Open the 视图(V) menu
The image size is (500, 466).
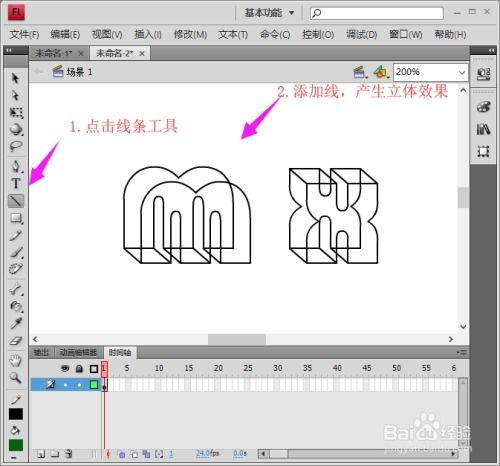[x=107, y=35]
